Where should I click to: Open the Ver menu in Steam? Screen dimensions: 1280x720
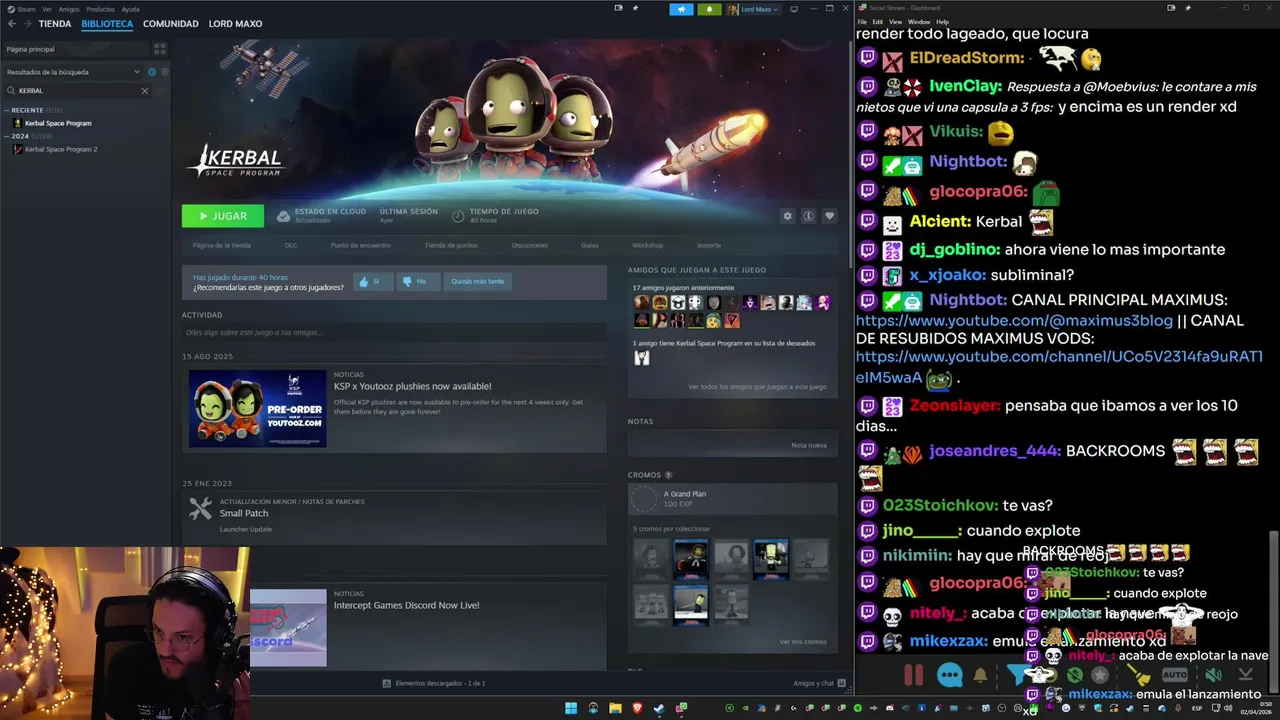[x=47, y=9]
